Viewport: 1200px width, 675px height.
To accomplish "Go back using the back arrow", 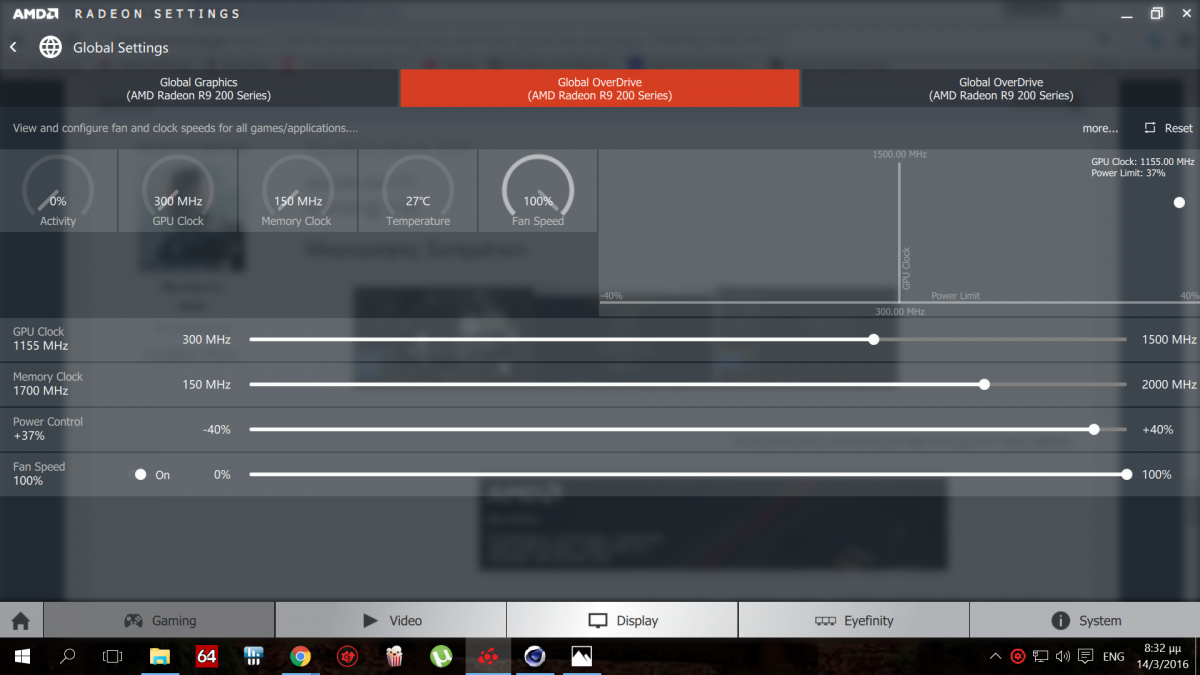I will pyautogui.click(x=14, y=47).
